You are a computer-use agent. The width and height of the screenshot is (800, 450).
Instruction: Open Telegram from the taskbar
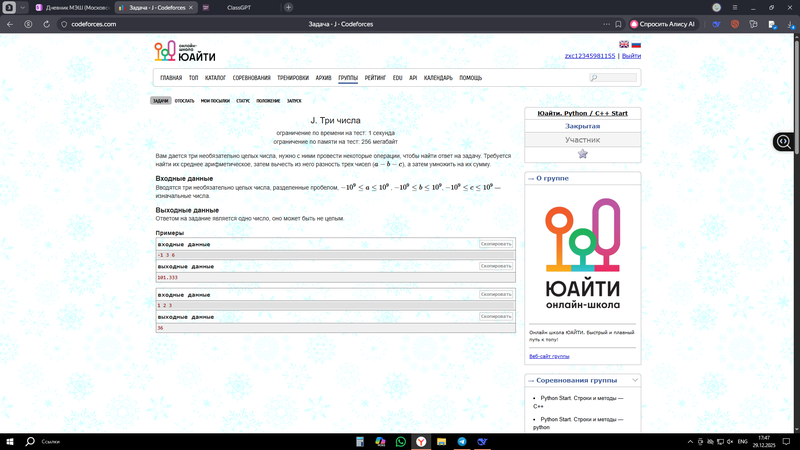tap(462, 441)
